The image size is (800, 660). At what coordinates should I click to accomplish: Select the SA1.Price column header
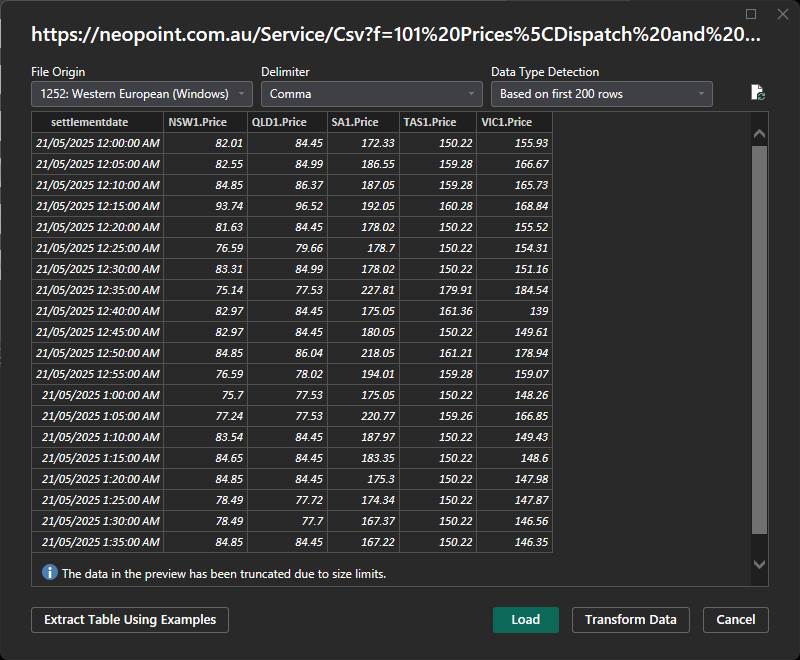pyautogui.click(x=363, y=122)
